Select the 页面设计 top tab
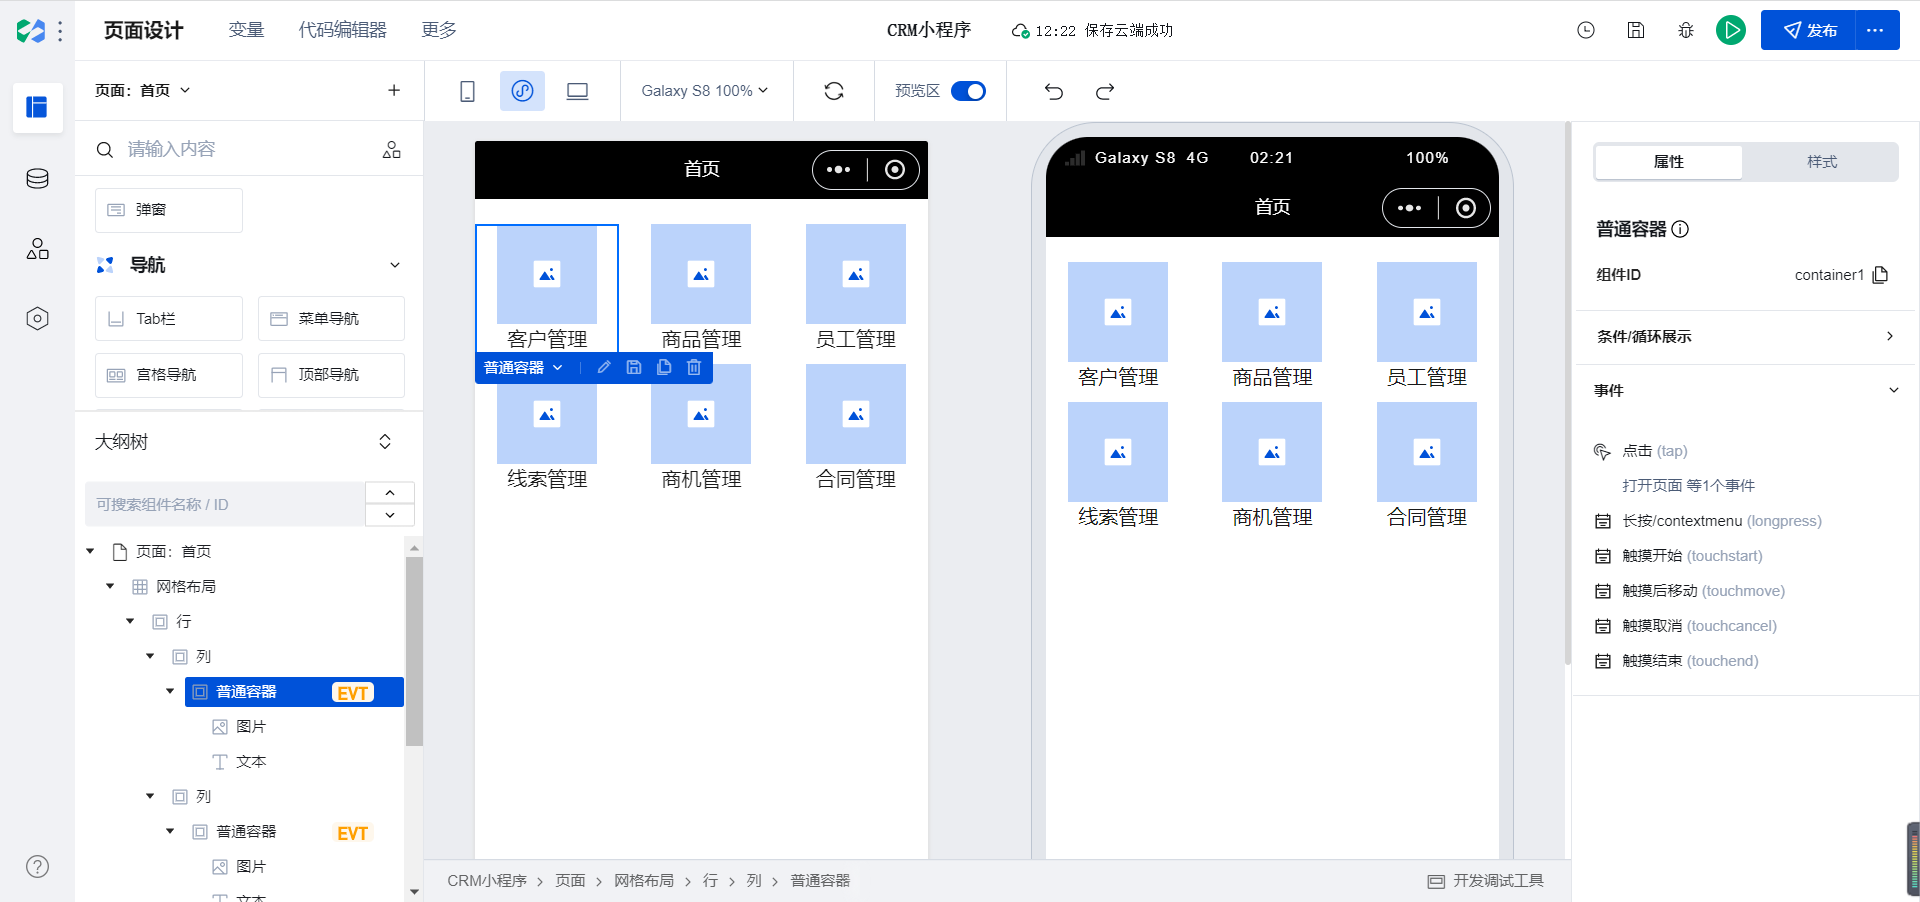Viewport: 1920px width, 902px height. (x=144, y=30)
